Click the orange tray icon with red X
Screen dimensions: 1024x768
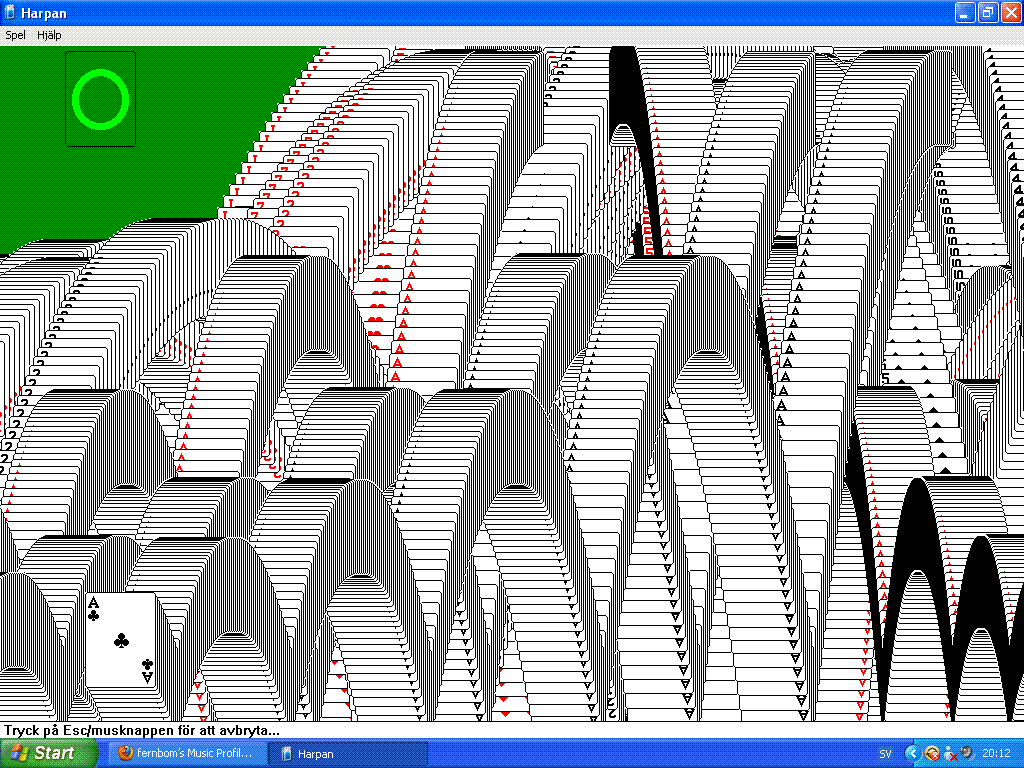(933, 754)
